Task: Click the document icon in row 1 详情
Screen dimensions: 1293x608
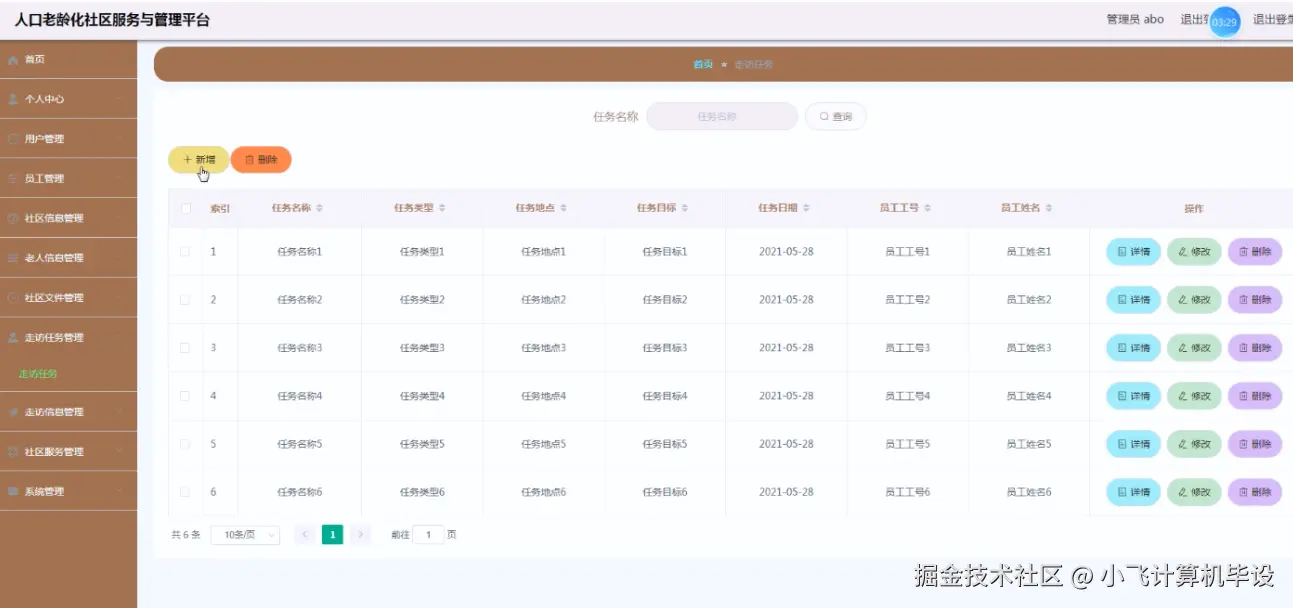Action: (1122, 252)
